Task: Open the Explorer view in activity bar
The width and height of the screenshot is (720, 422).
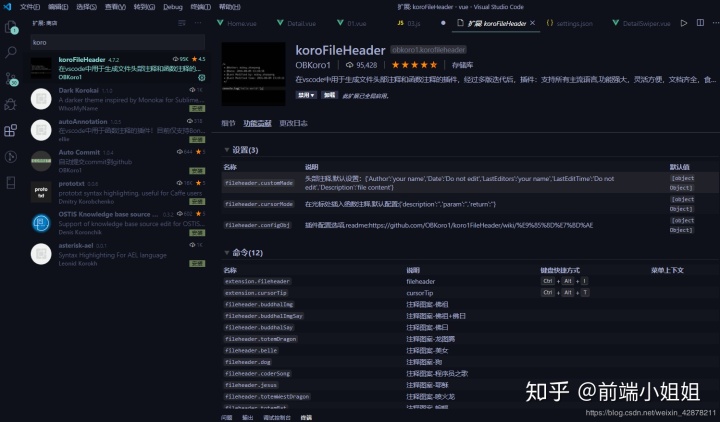Action: click(x=11, y=28)
